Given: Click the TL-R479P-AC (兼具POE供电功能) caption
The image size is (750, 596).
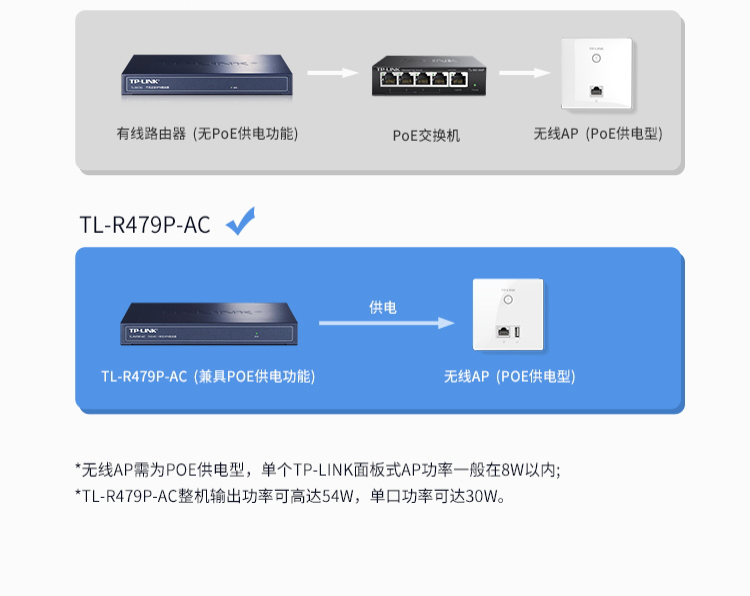Looking at the screenshot, I should pyautogui.click(x=208, y=376).
